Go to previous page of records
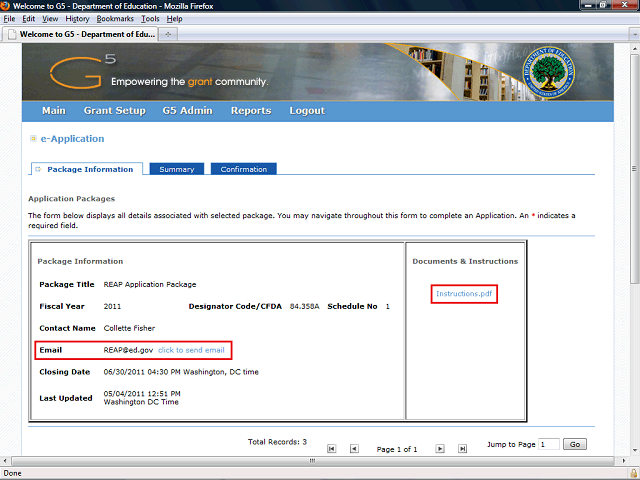The height and width of the screenshot is (480, 640). [354, 449]
